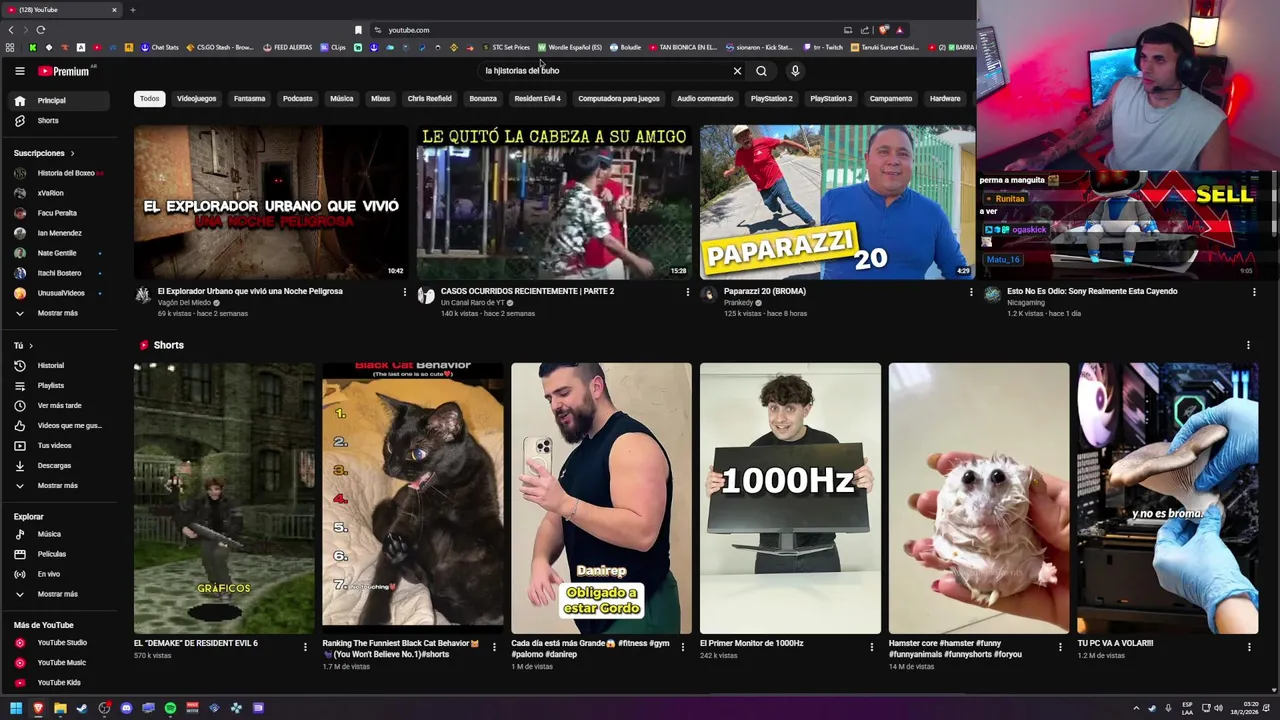Start voice search with the microphone icon

[x=795, y=71]
